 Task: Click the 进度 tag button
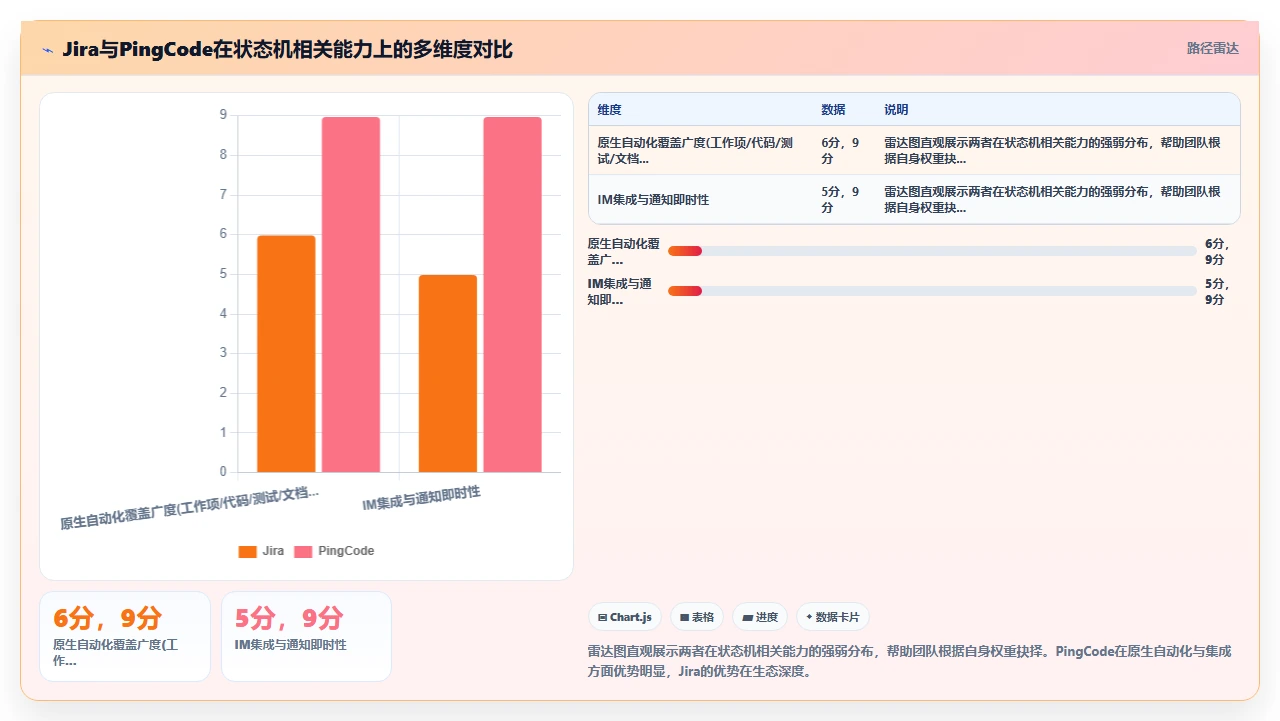[x=760, y=617]
